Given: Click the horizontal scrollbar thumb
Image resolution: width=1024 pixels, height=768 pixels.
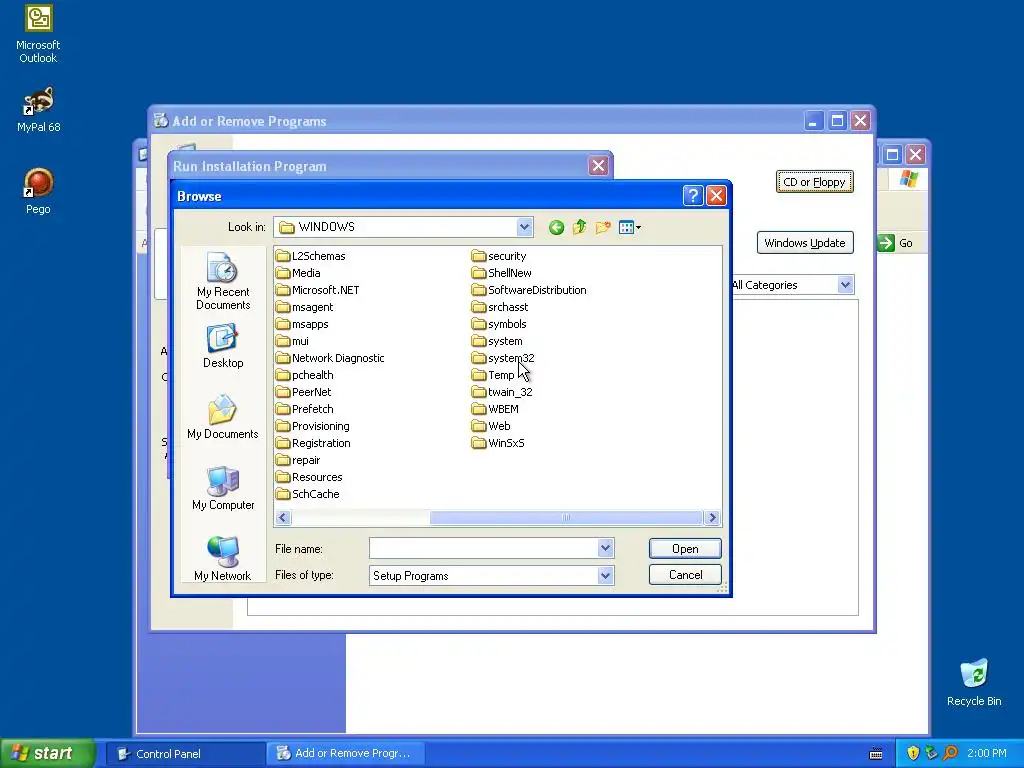Looking at the screenshot, I should click(566, 518).
